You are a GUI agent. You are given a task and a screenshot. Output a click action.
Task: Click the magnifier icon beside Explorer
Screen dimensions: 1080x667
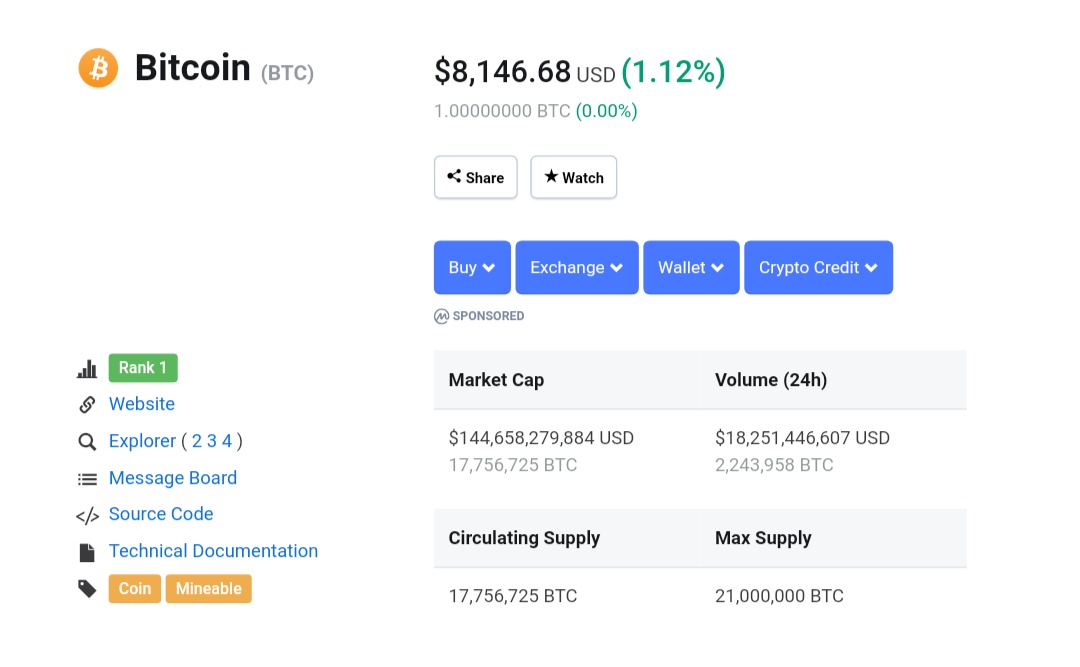pyautogui.click(x=87, y=442)
